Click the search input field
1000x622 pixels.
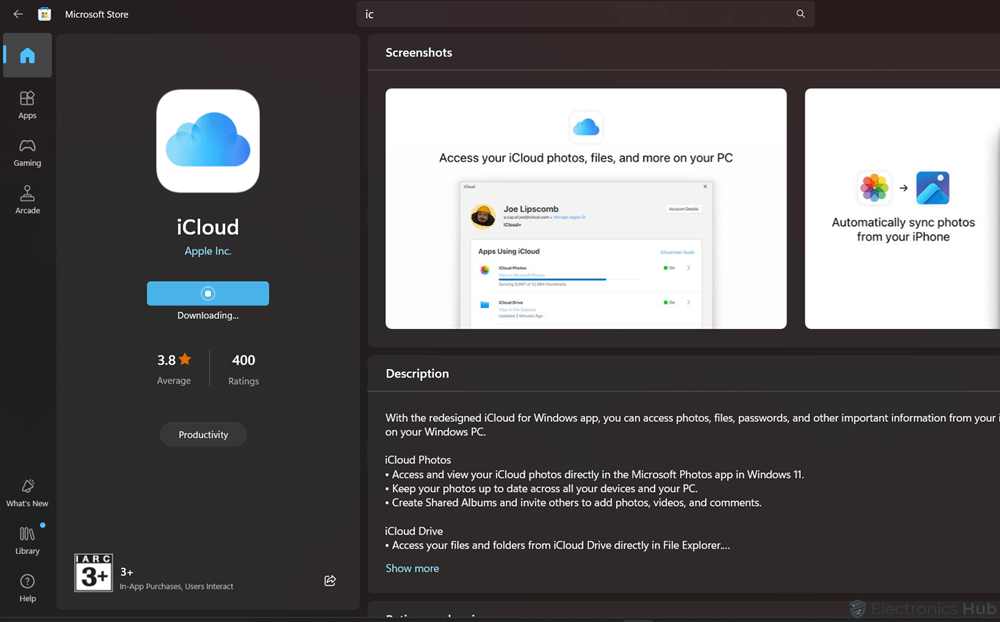click(x=575, y=14)
